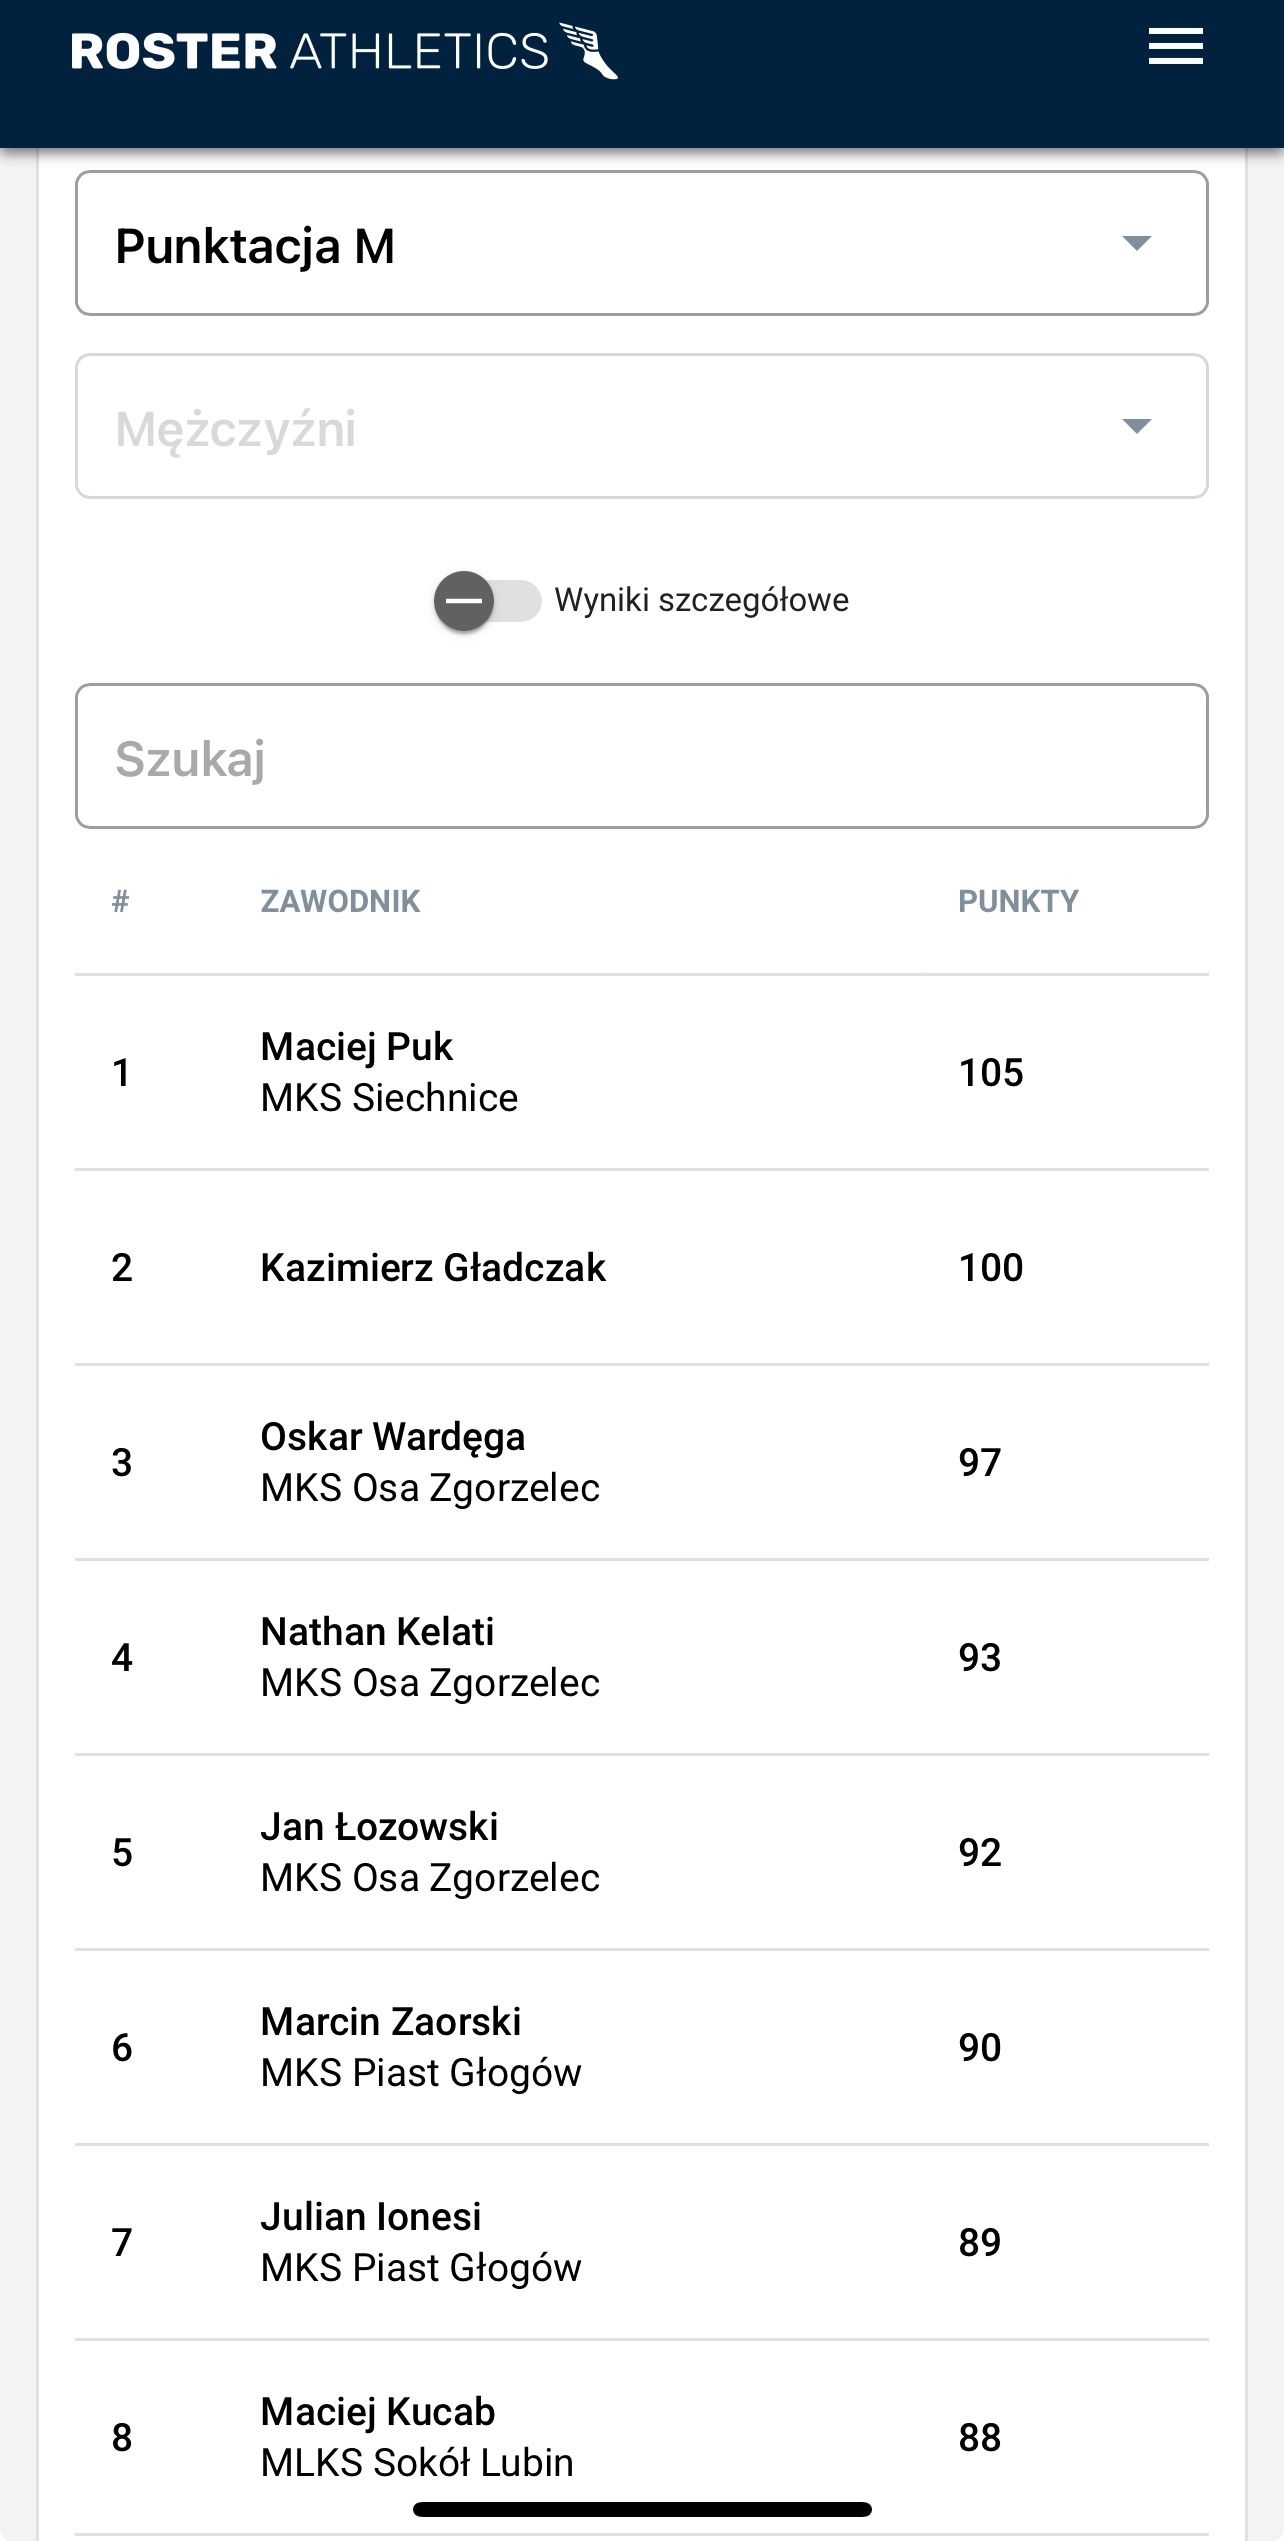This screenshot has height=2541, width=1284.
Task: Sort by the ZAWODNIK column header
Action: (x=340, y=902)
